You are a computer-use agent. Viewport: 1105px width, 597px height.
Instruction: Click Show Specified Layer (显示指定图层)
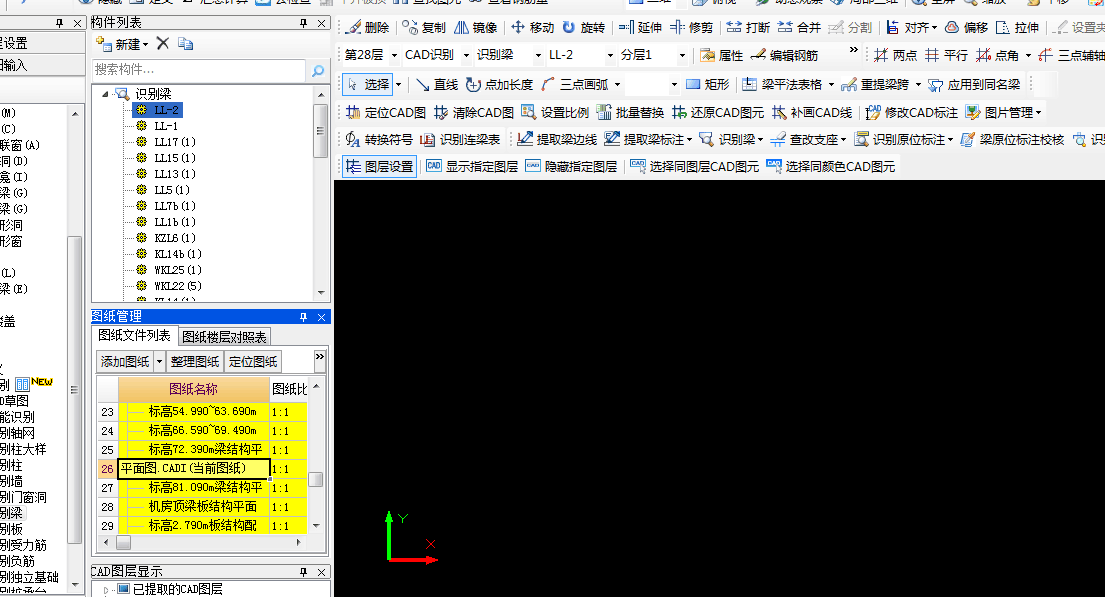tap(472, 166)
